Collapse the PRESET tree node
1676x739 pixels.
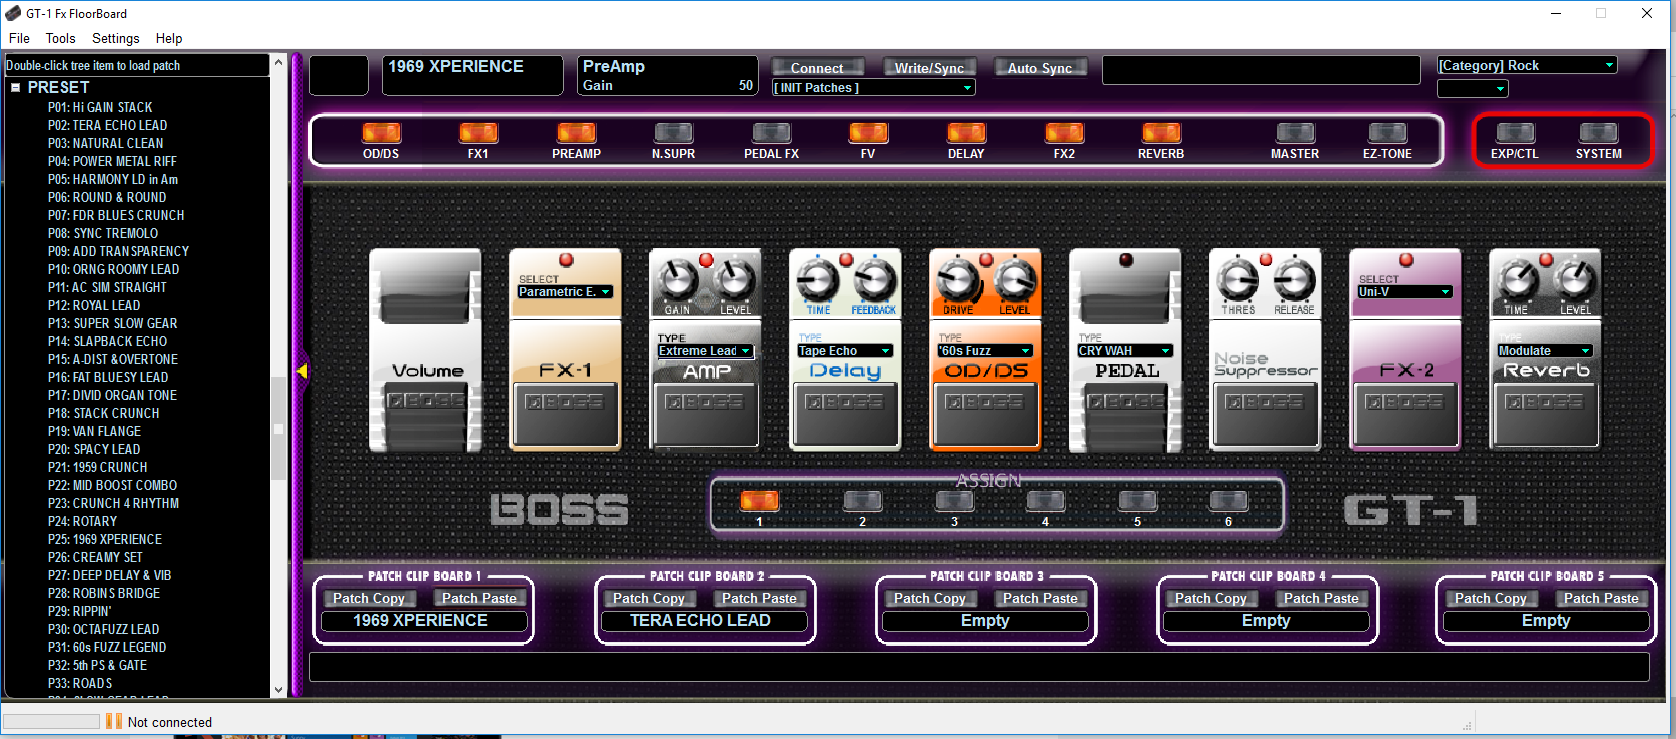[x=16, y=87]
